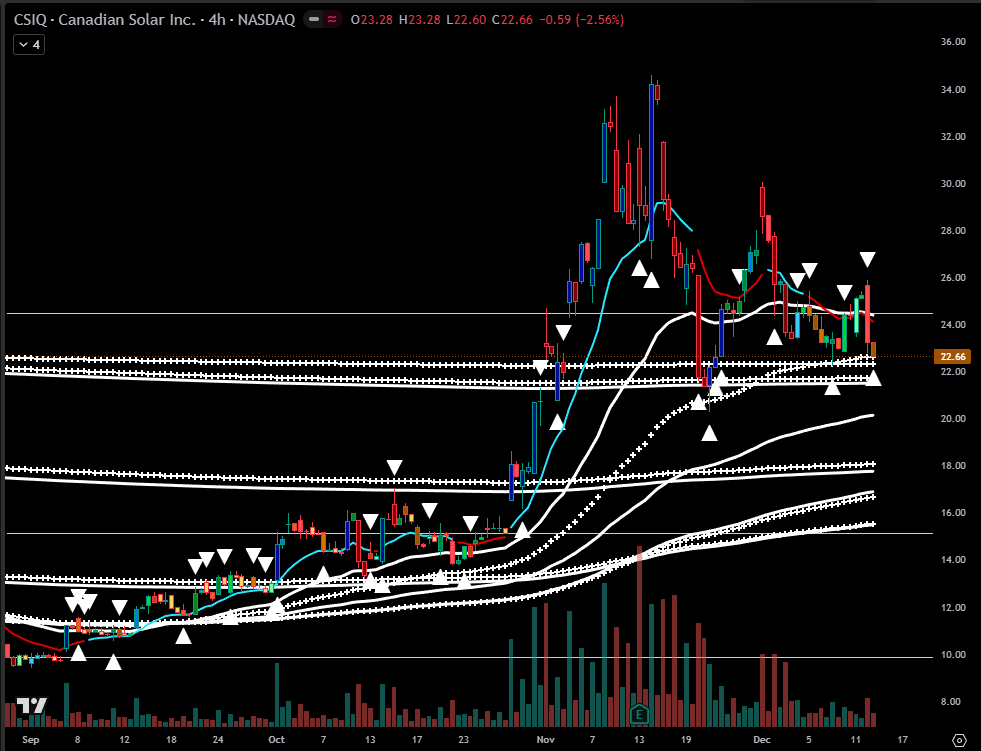Viewport: 981px width, 751px height.
Task: Click the 28.00 price axis label
Action: point(953,230)
